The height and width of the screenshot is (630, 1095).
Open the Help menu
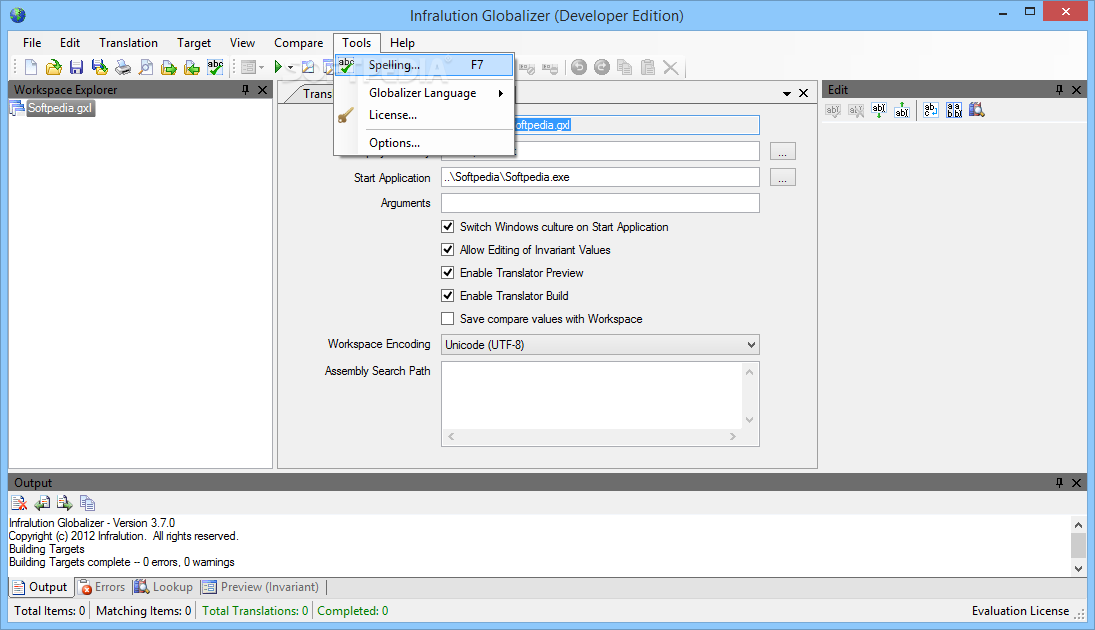[402, 43]
